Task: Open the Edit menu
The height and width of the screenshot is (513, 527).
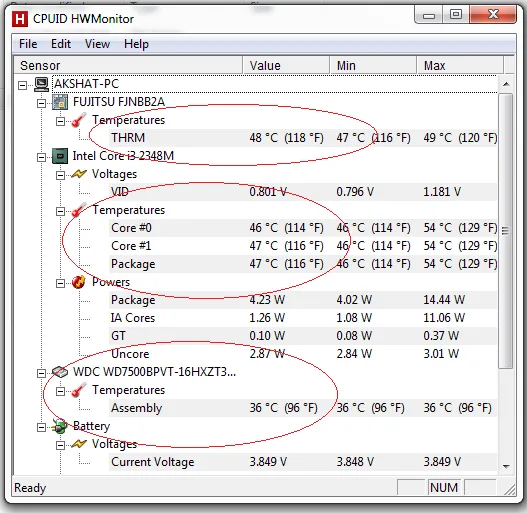Action: pos(61,44)
